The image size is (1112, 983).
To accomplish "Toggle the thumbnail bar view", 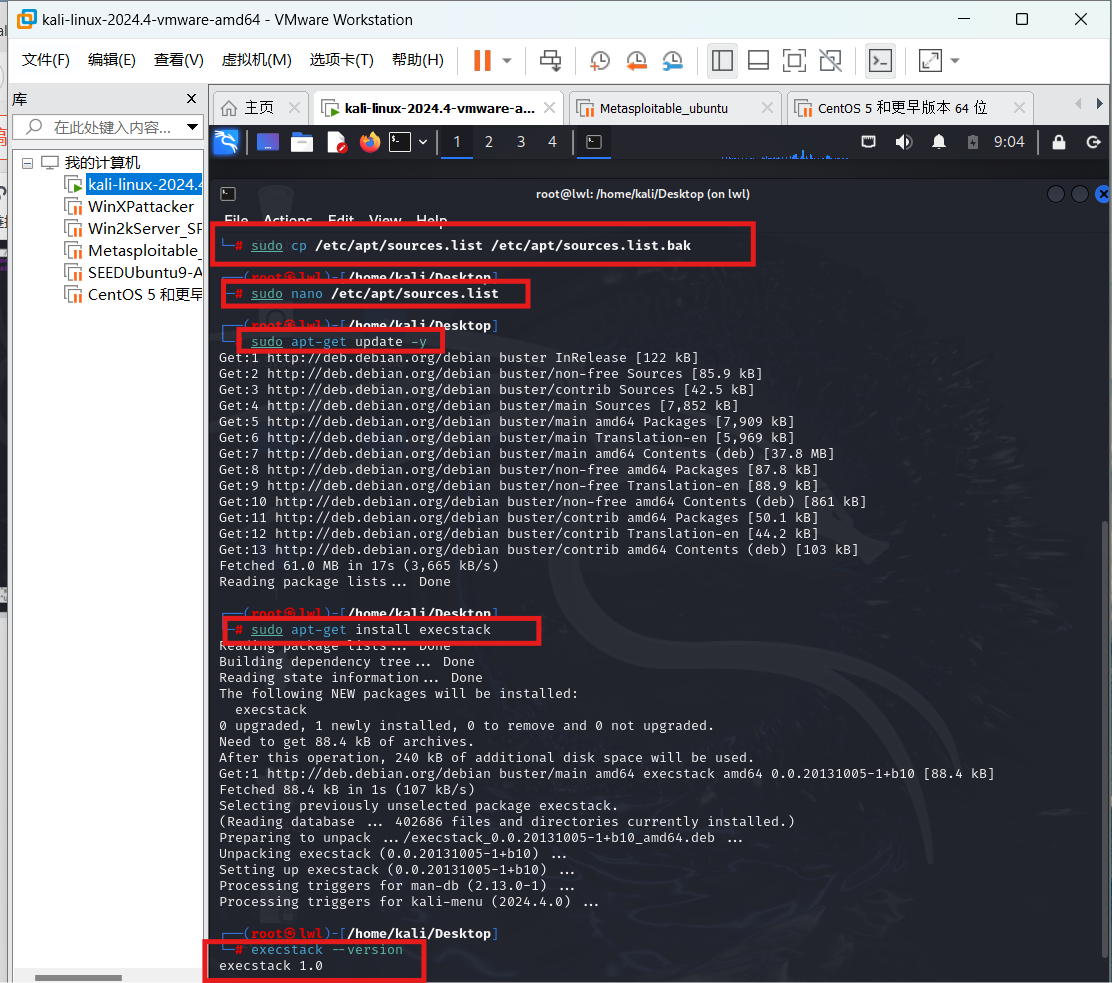I will coord(758,60).
